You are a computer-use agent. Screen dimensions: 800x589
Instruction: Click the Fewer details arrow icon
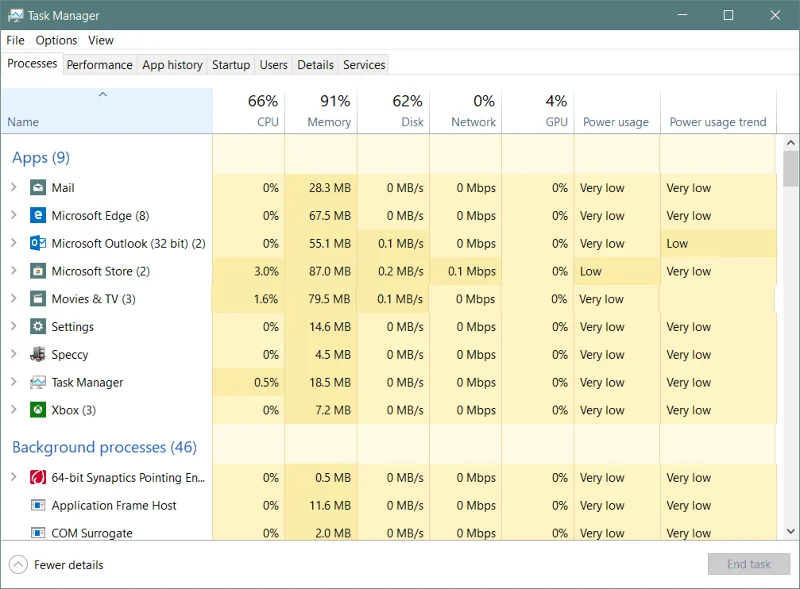[18, 565]
